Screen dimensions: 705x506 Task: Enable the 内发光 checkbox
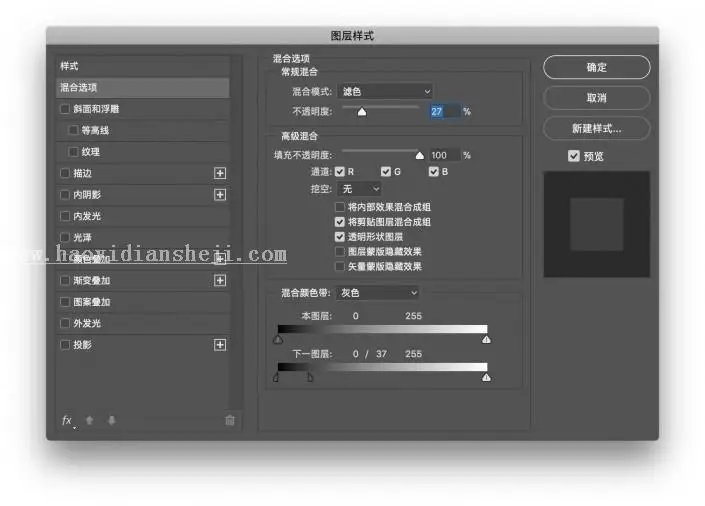[65, 216]
